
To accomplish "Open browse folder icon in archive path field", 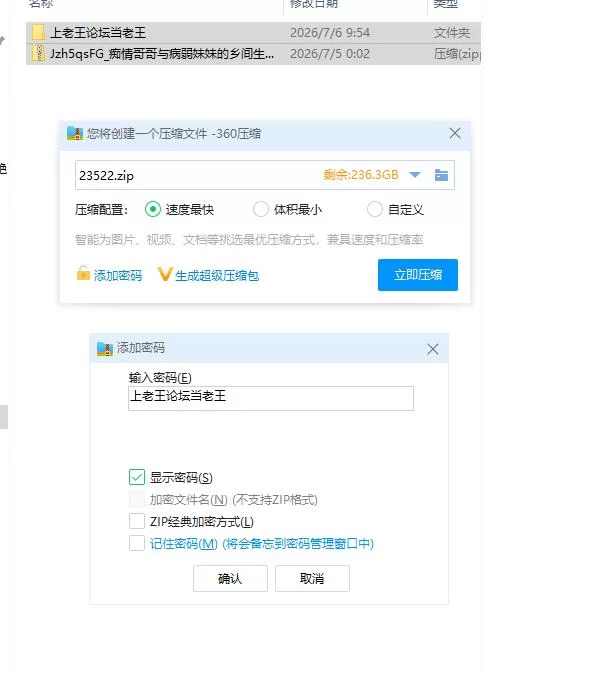I will 441,175.
